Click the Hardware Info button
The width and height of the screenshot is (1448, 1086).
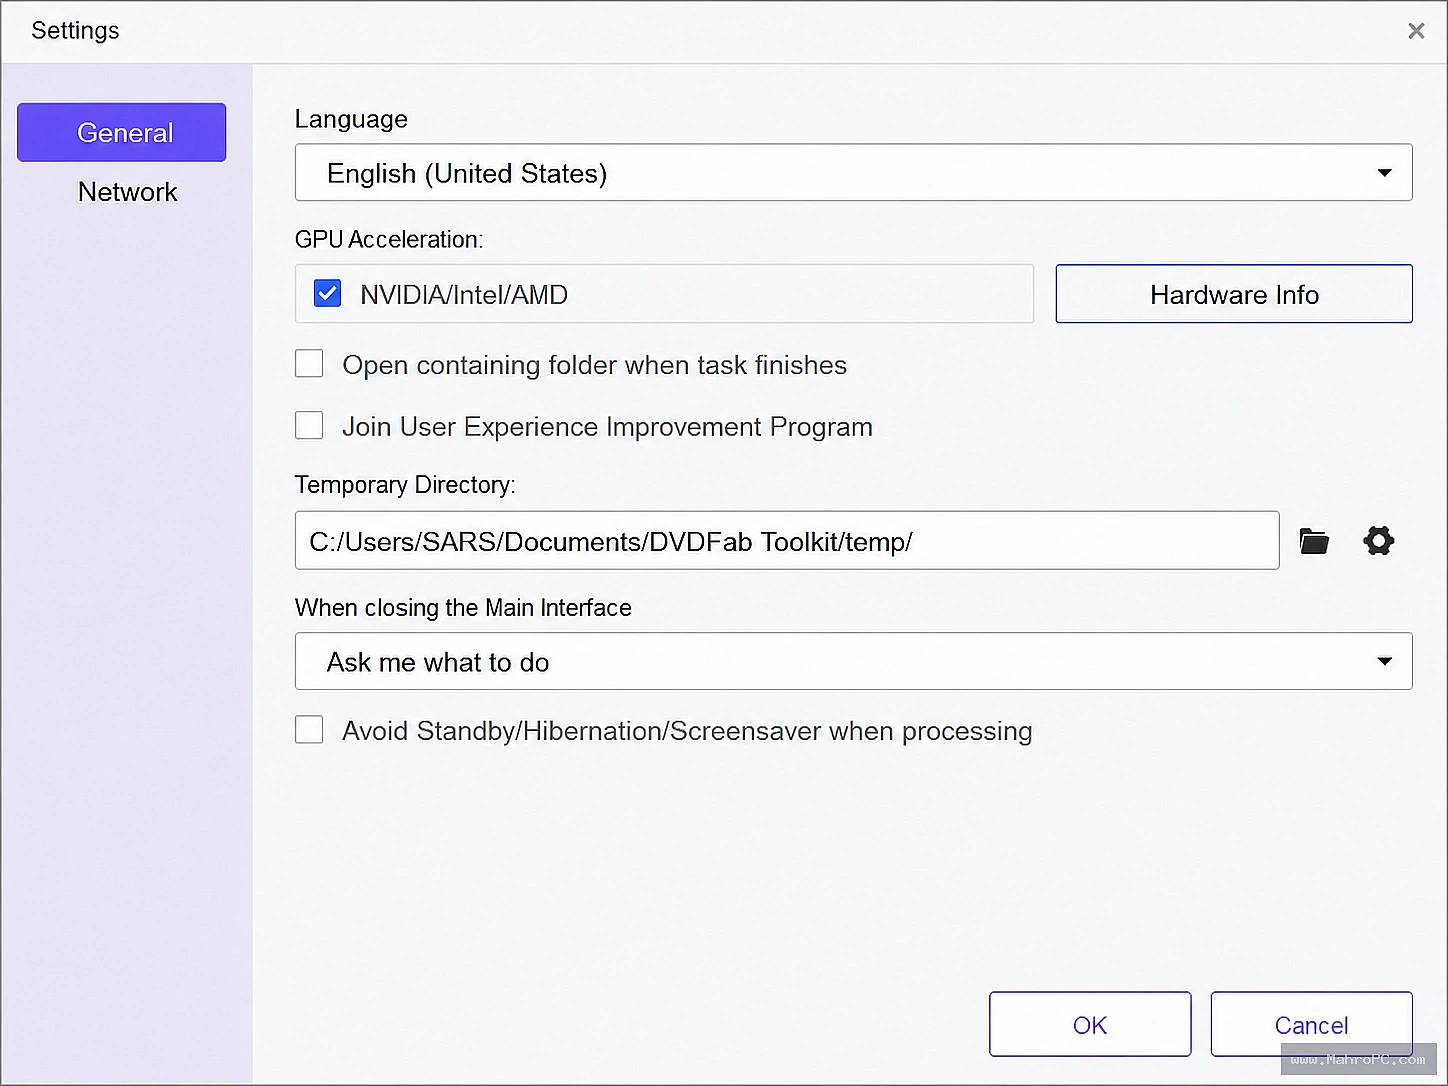coord(1234,294)
